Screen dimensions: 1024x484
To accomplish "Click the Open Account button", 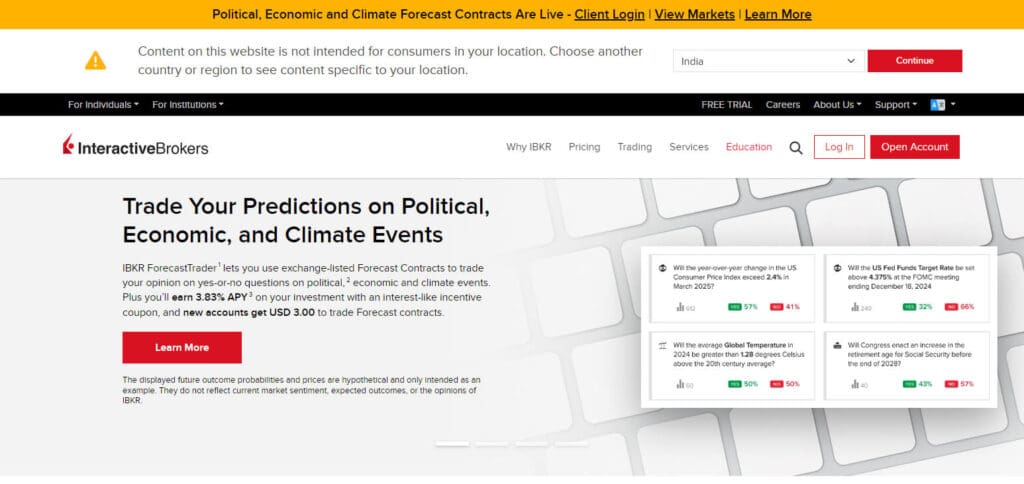I will (914, 147).
